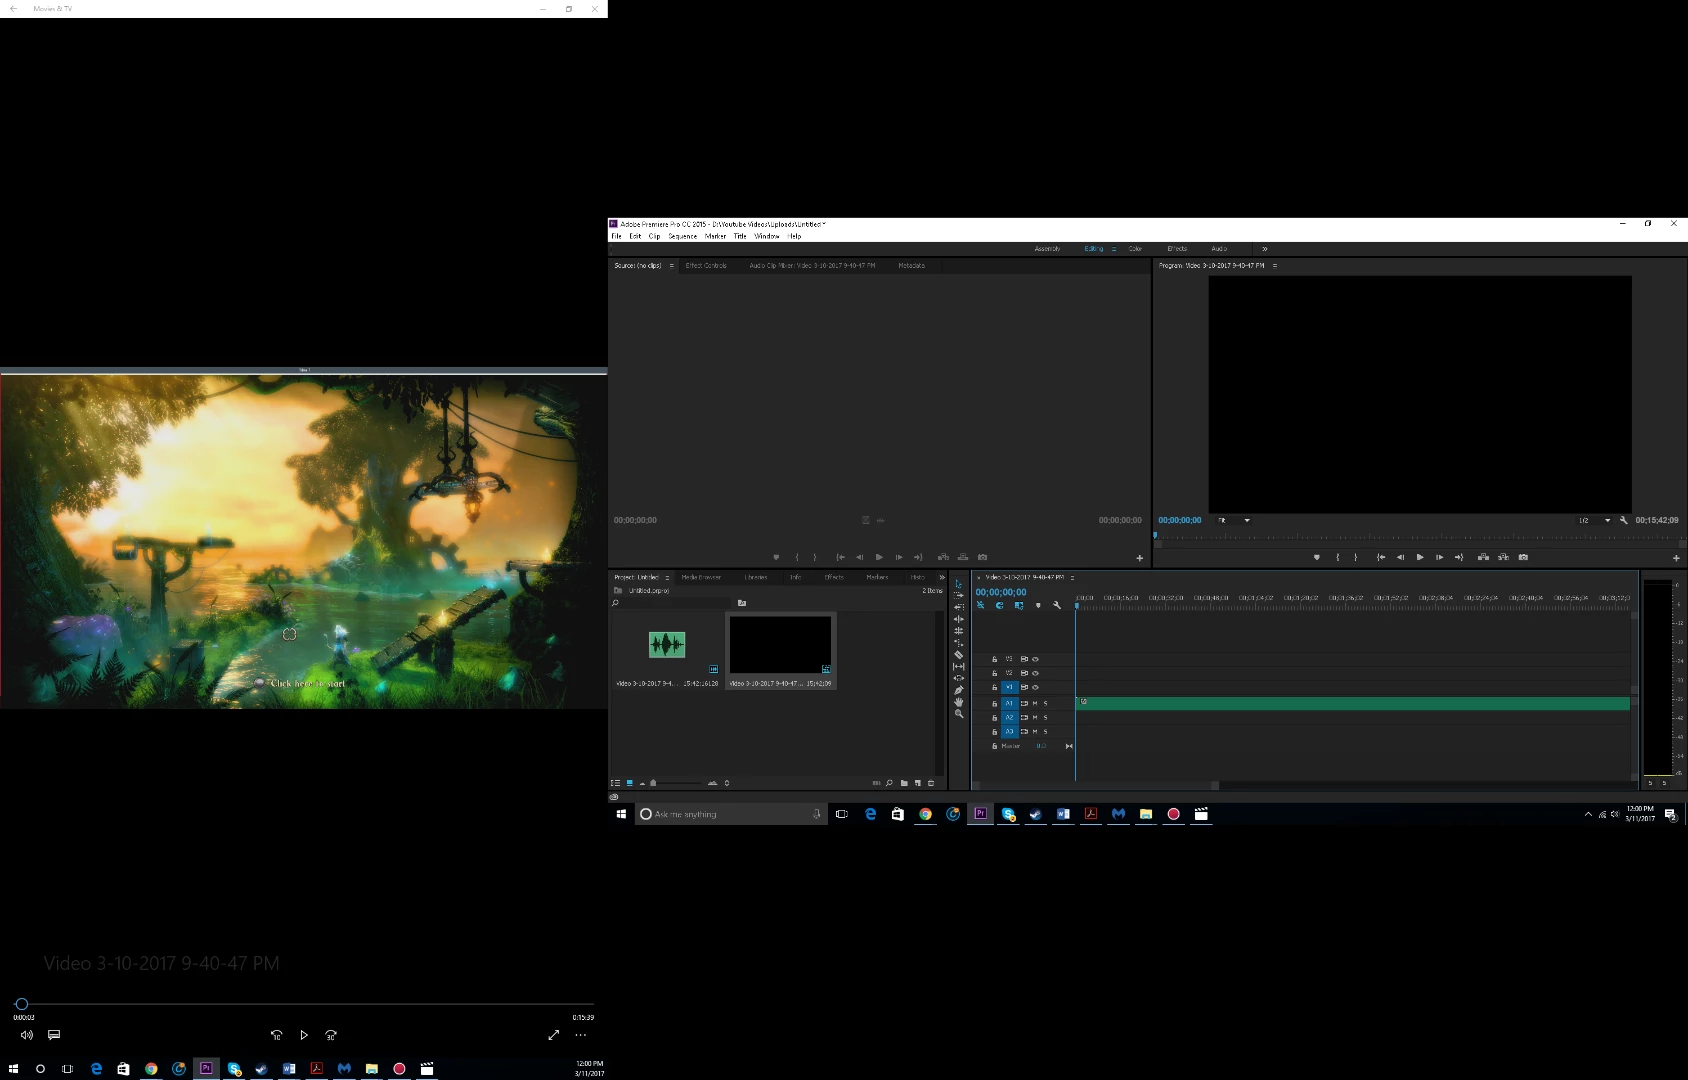Switch to Media Browser tab
The height and width of the screenshot is (1080, 1688).
coord(701,577)
